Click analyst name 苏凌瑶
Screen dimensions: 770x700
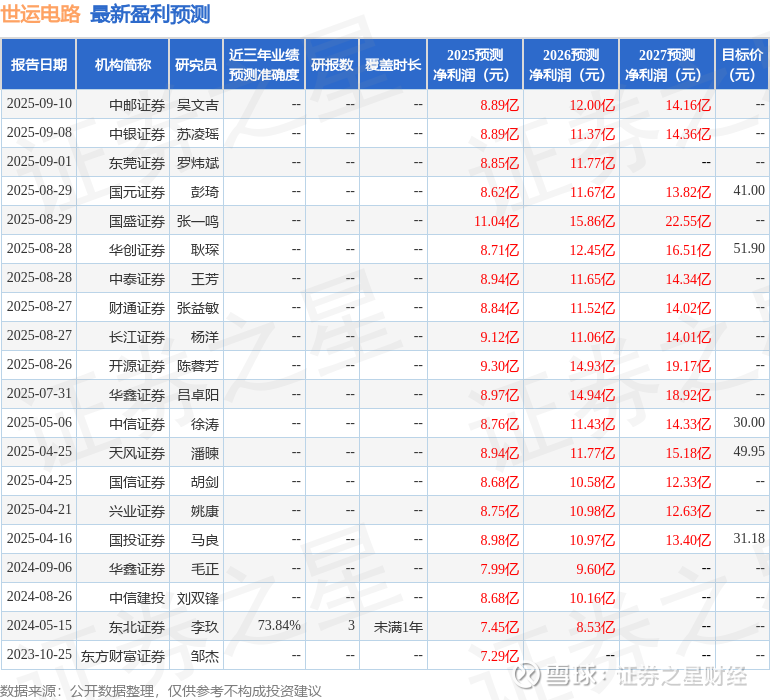coord(197,134)
